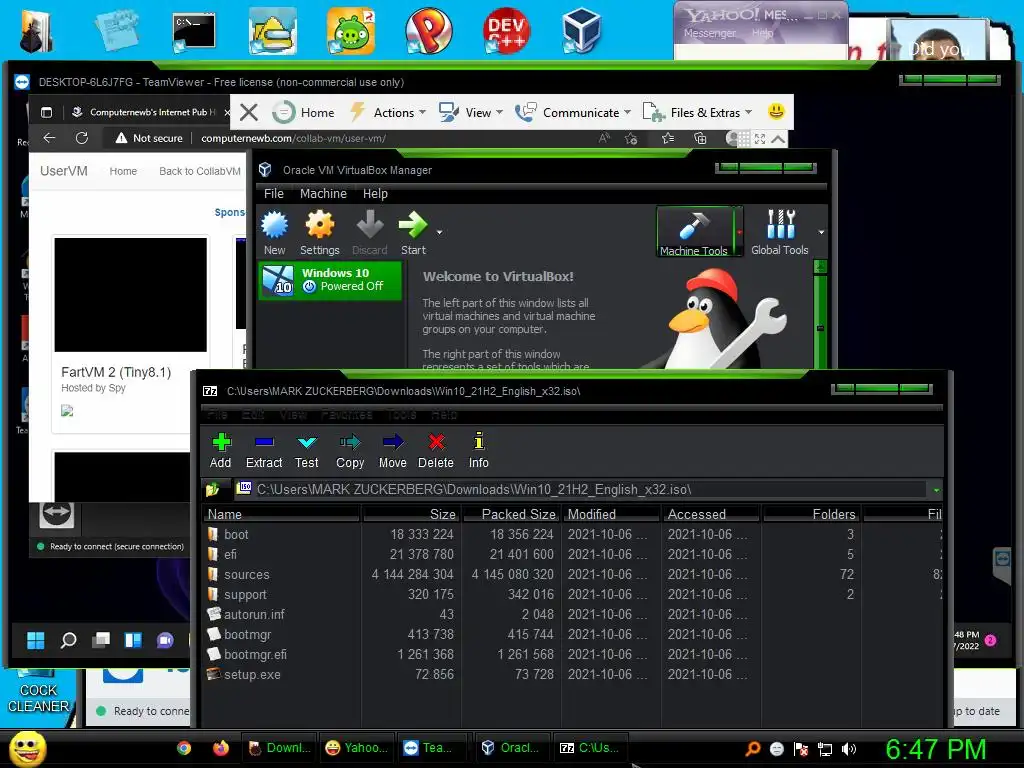Click Back to CollabVM link

pyautogui.click(x=200, y=171)
